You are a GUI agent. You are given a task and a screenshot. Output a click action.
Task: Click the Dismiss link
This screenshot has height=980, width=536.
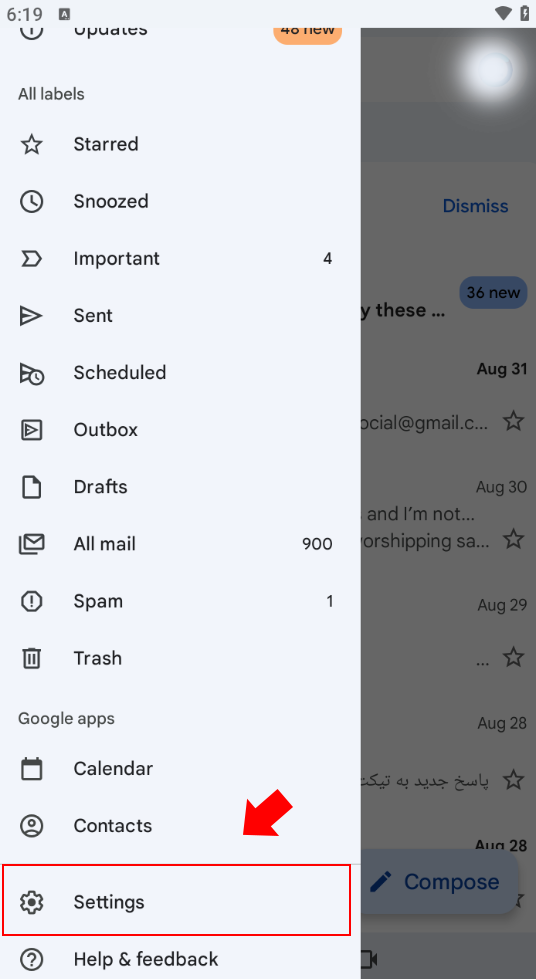pyautogui.click(x=475, y=206)
